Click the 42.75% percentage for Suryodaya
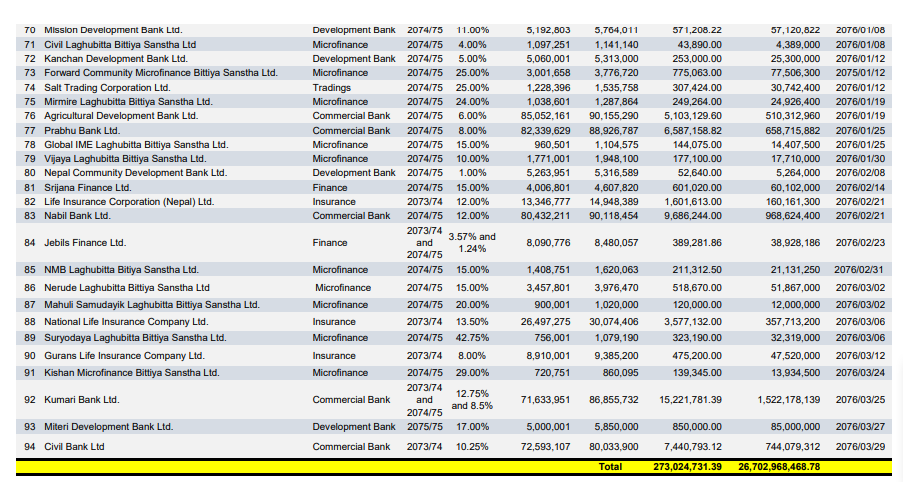This screenshot has height=482, width=903. tap(472, 338)
